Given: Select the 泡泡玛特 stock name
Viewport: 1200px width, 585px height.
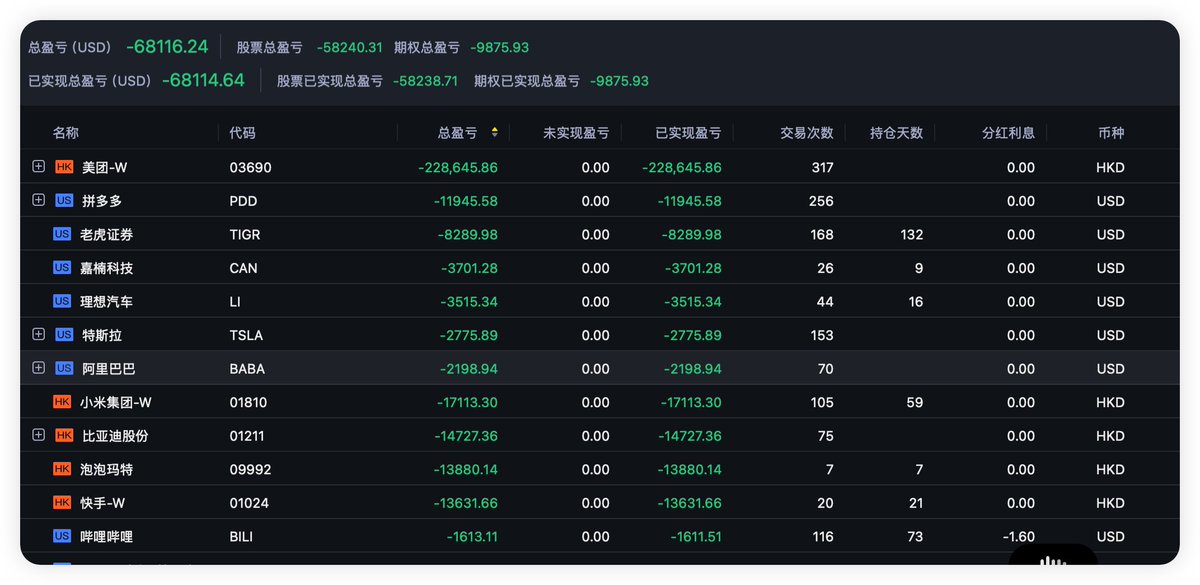Looking at the screenshot, I should click(x=106, y=469).
